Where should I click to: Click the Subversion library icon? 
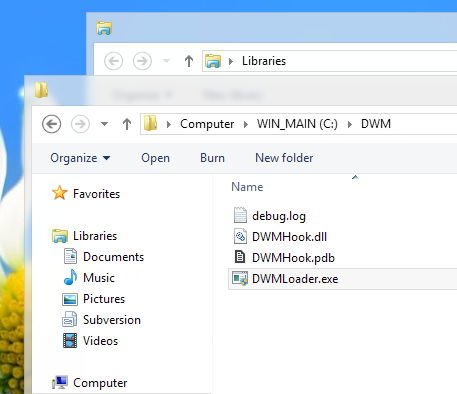pyautogui.click(x=70, y=319)
